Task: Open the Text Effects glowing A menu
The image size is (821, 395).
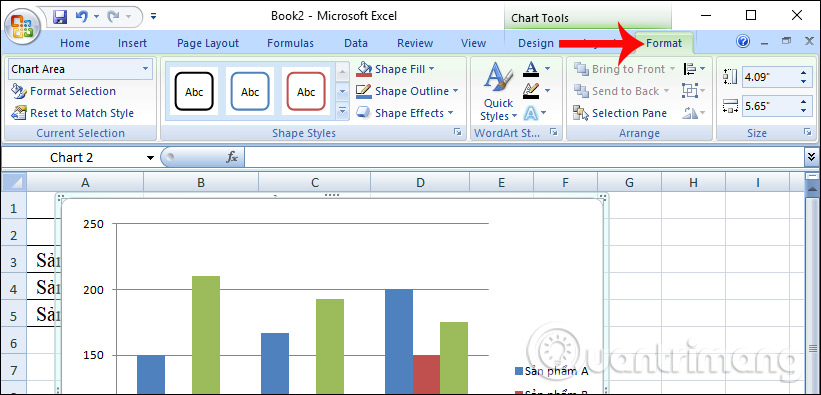Action: click(x=535, y=113)
